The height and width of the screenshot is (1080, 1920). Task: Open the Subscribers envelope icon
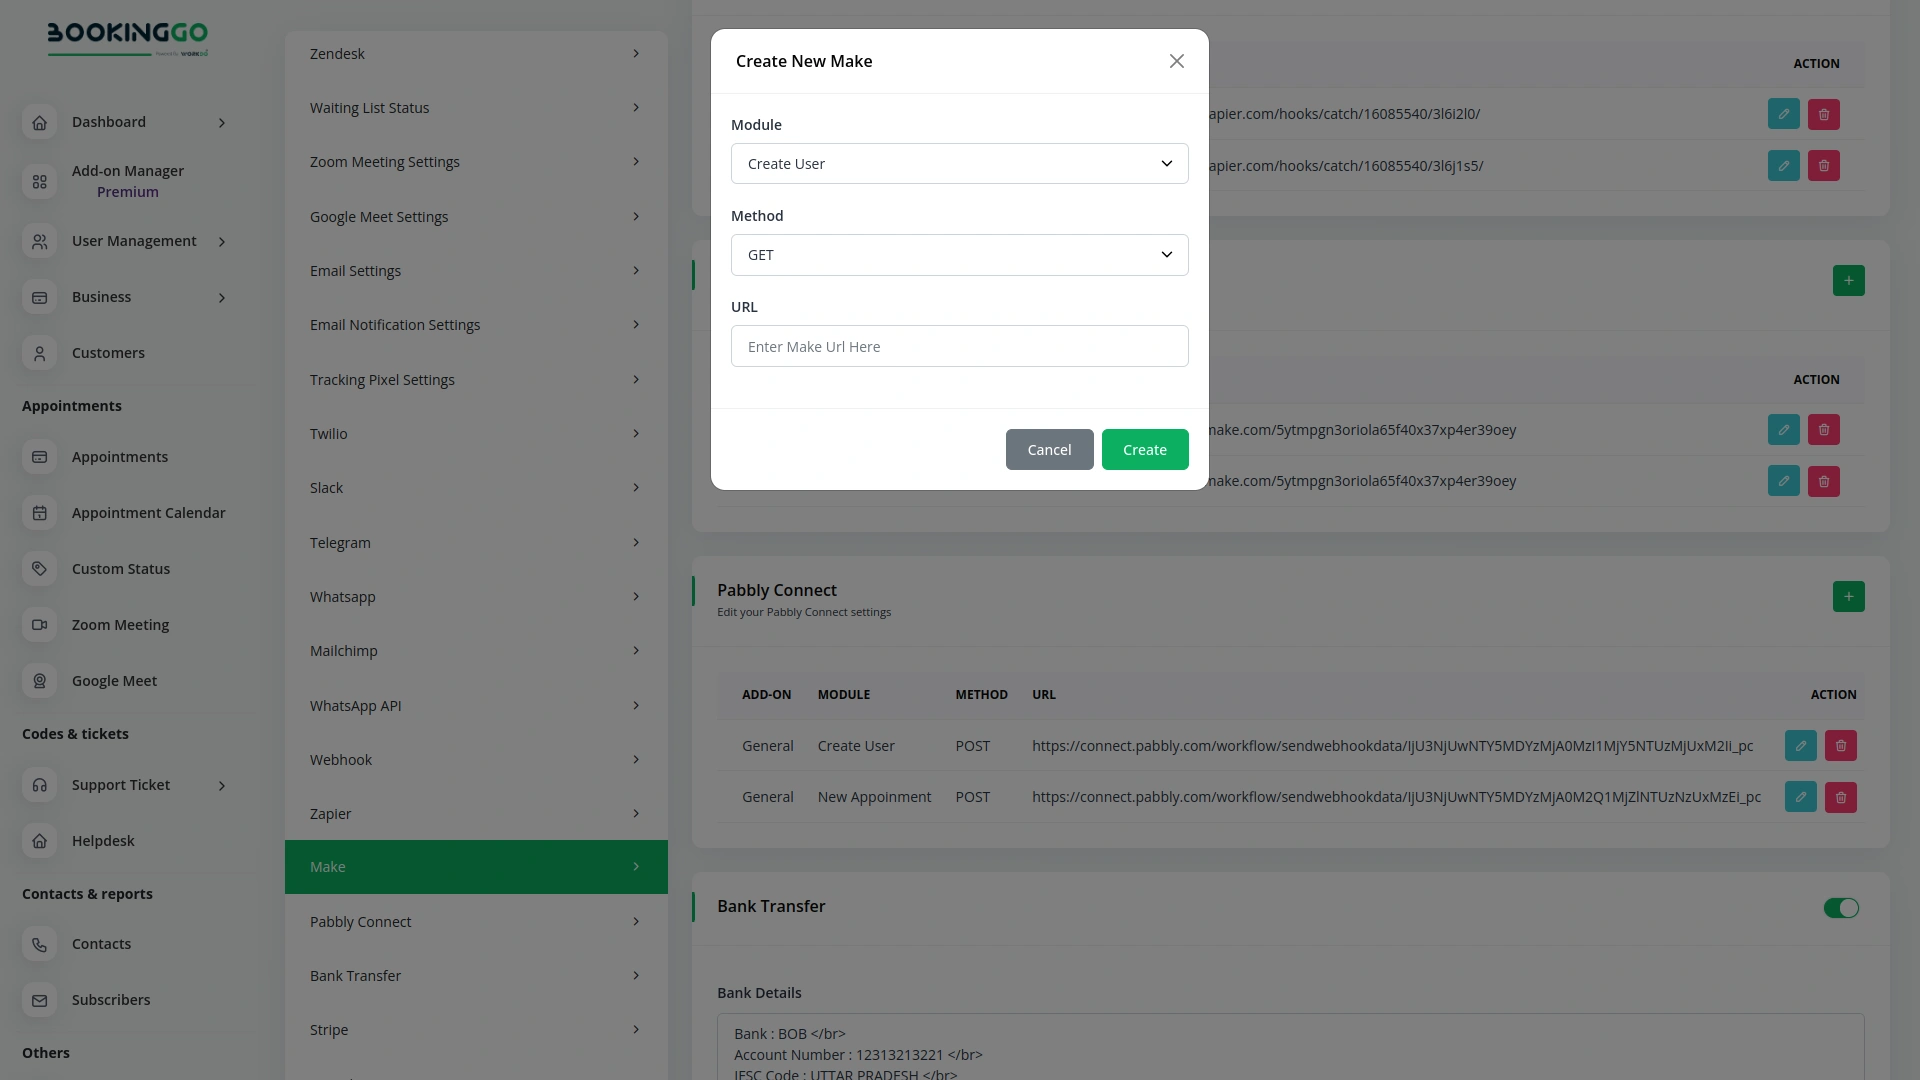click(x=39, y=1000)
